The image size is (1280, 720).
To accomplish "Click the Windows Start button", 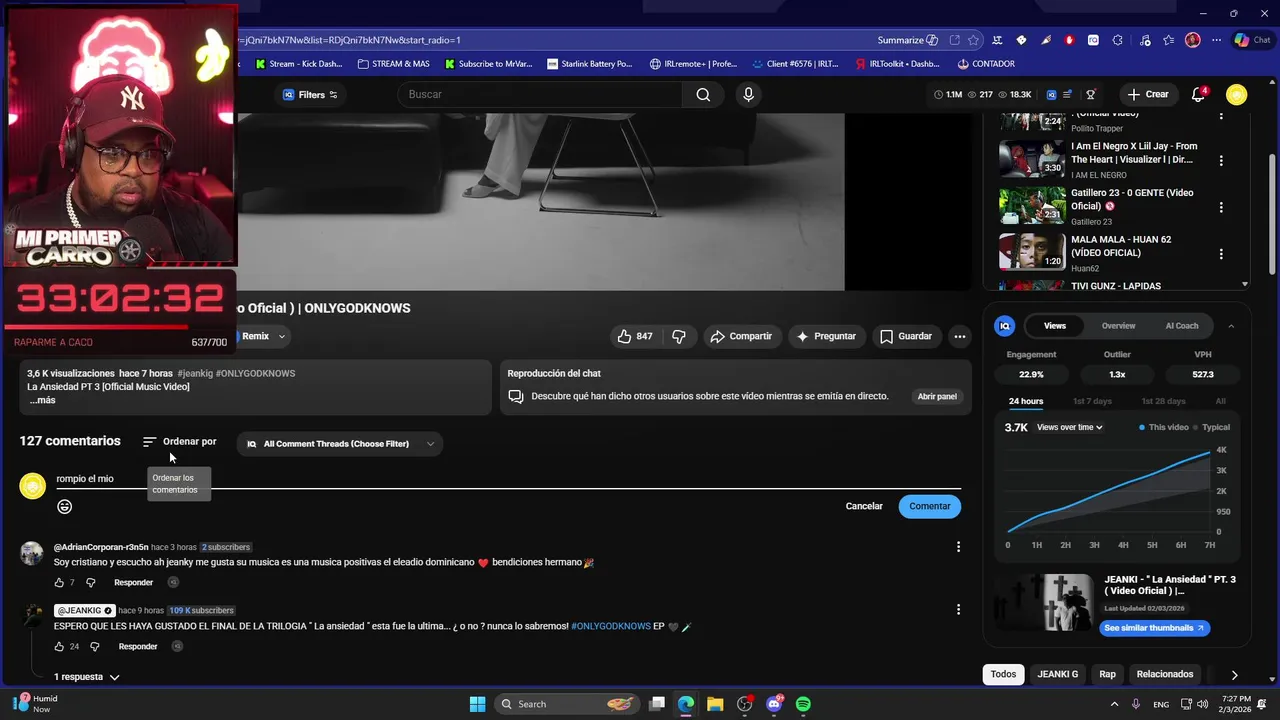I will [477, 704].
